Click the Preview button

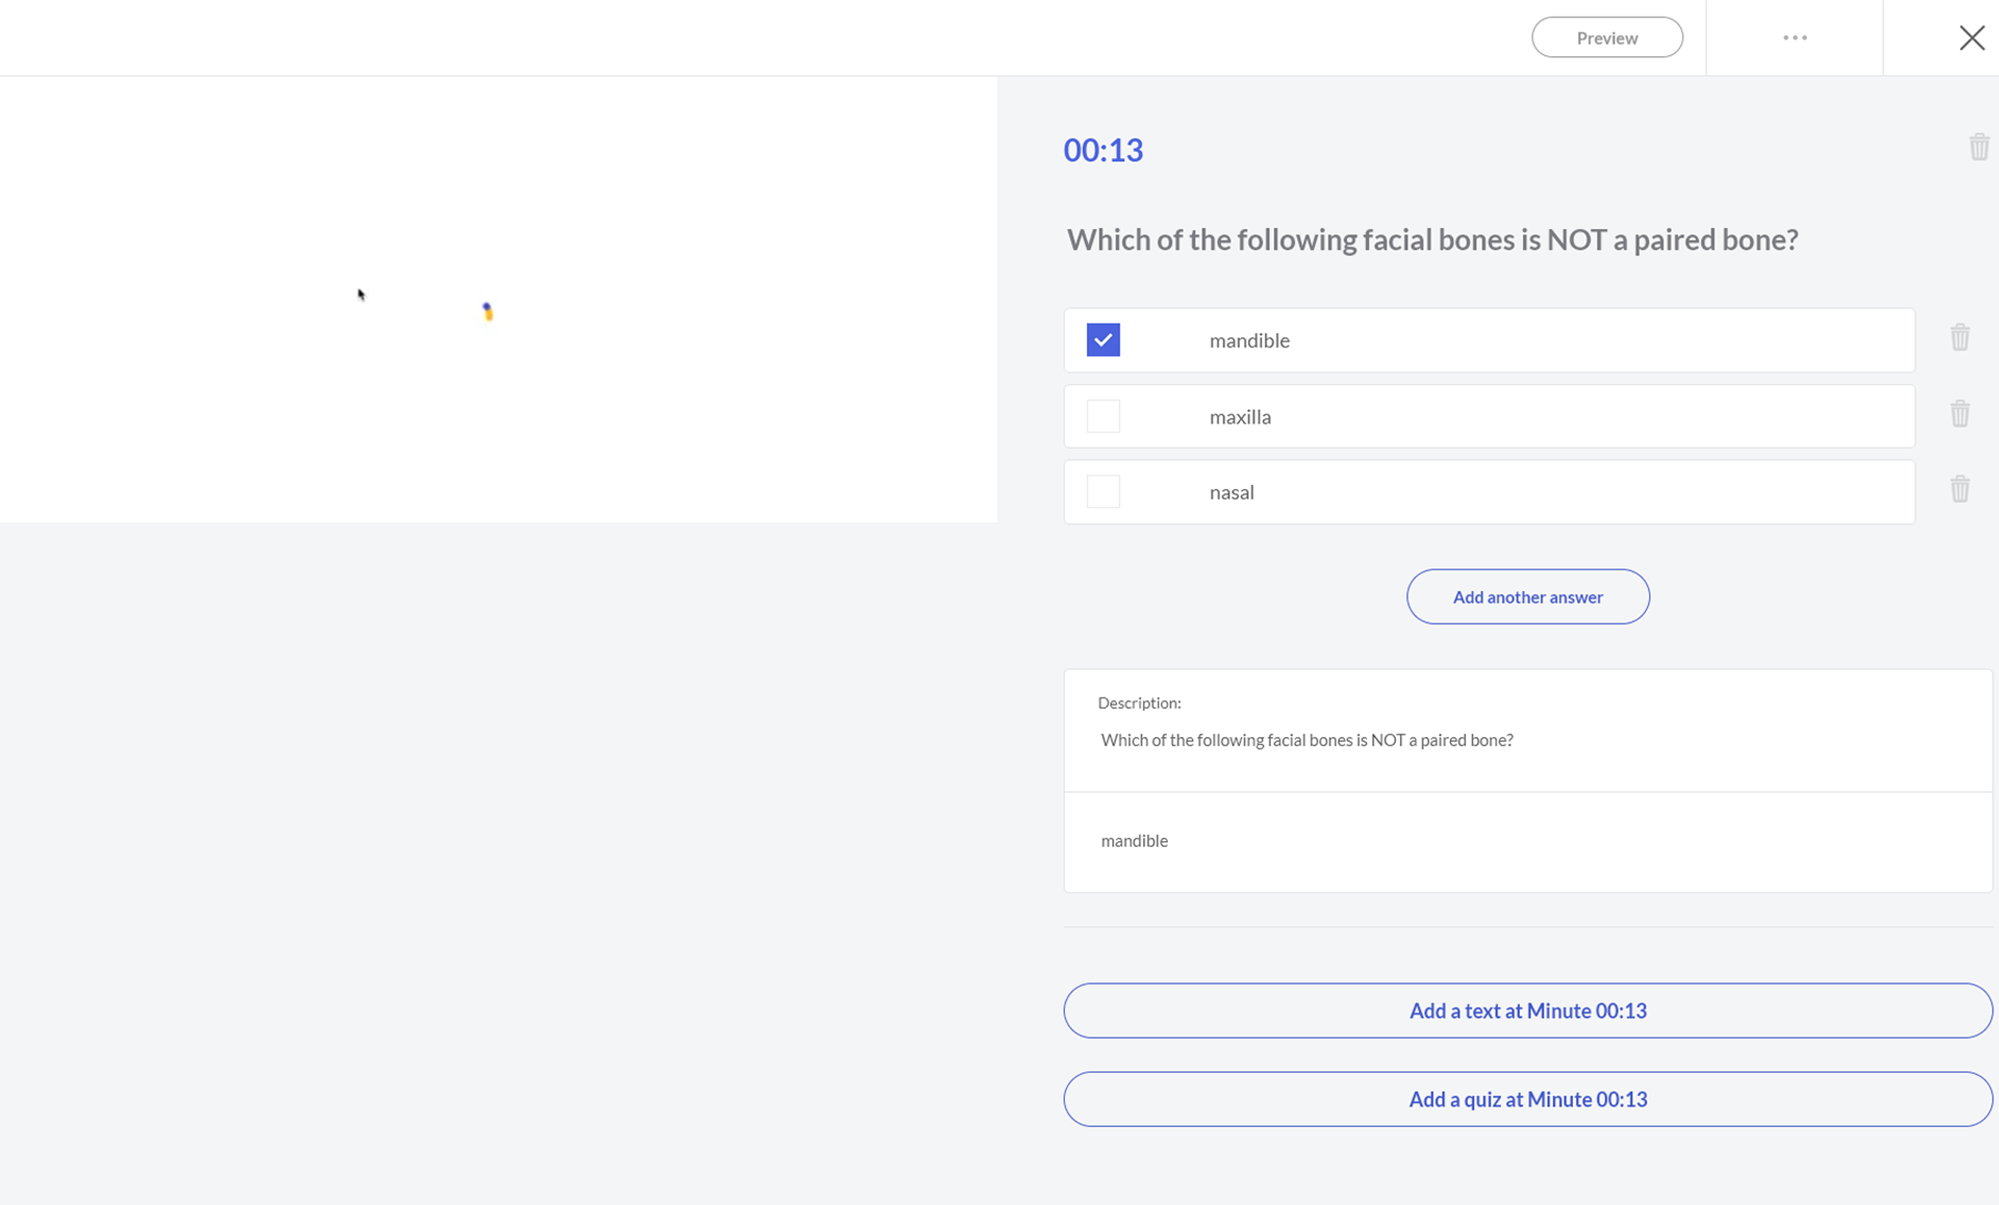tap(1606, 38)
